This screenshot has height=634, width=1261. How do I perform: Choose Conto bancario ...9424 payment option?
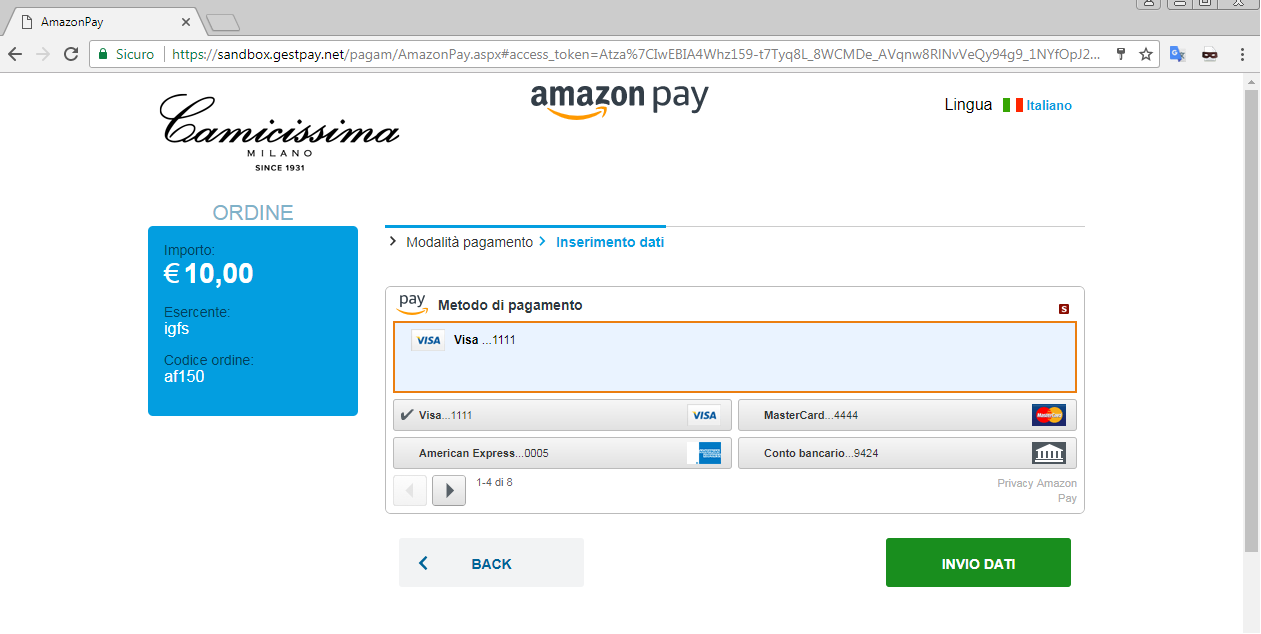pyautogui.click(x=907, y=453)
